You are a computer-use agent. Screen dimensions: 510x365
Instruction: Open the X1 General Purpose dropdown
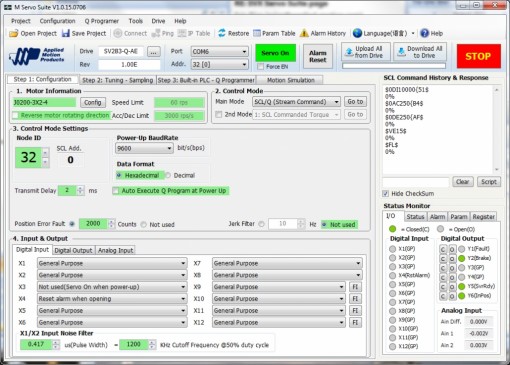point(112,263)
